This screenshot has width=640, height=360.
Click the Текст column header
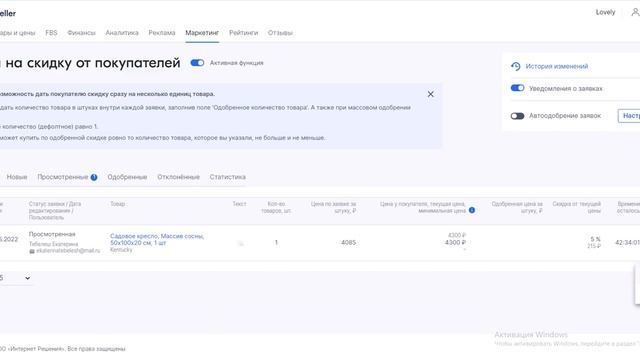[x=240, y=204]
